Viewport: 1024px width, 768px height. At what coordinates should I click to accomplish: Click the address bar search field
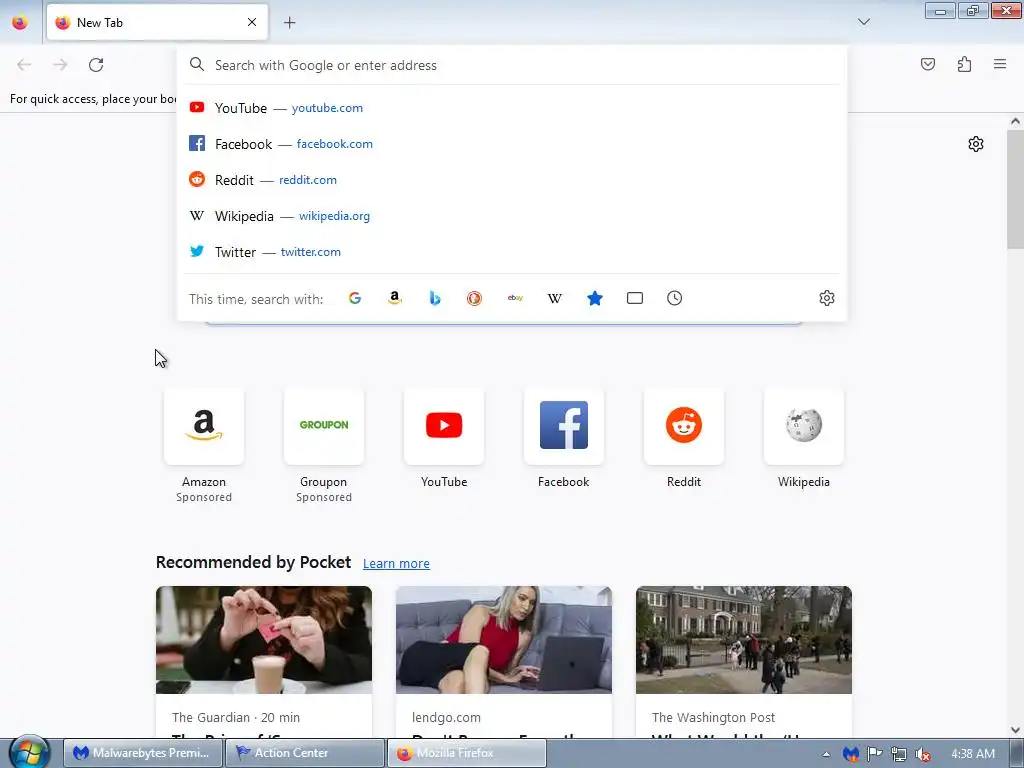pos(512,65)
